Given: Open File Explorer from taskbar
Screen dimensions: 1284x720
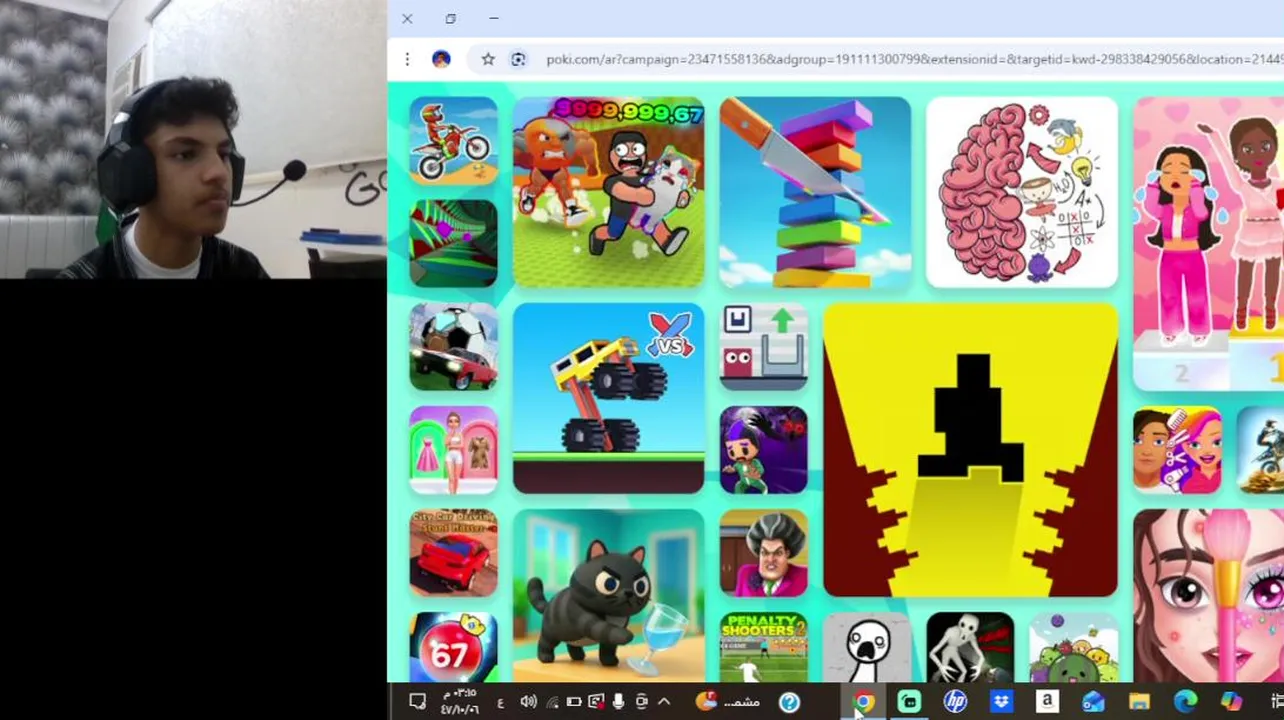Looking at the screenshot, I should (x=1139, y=702).
